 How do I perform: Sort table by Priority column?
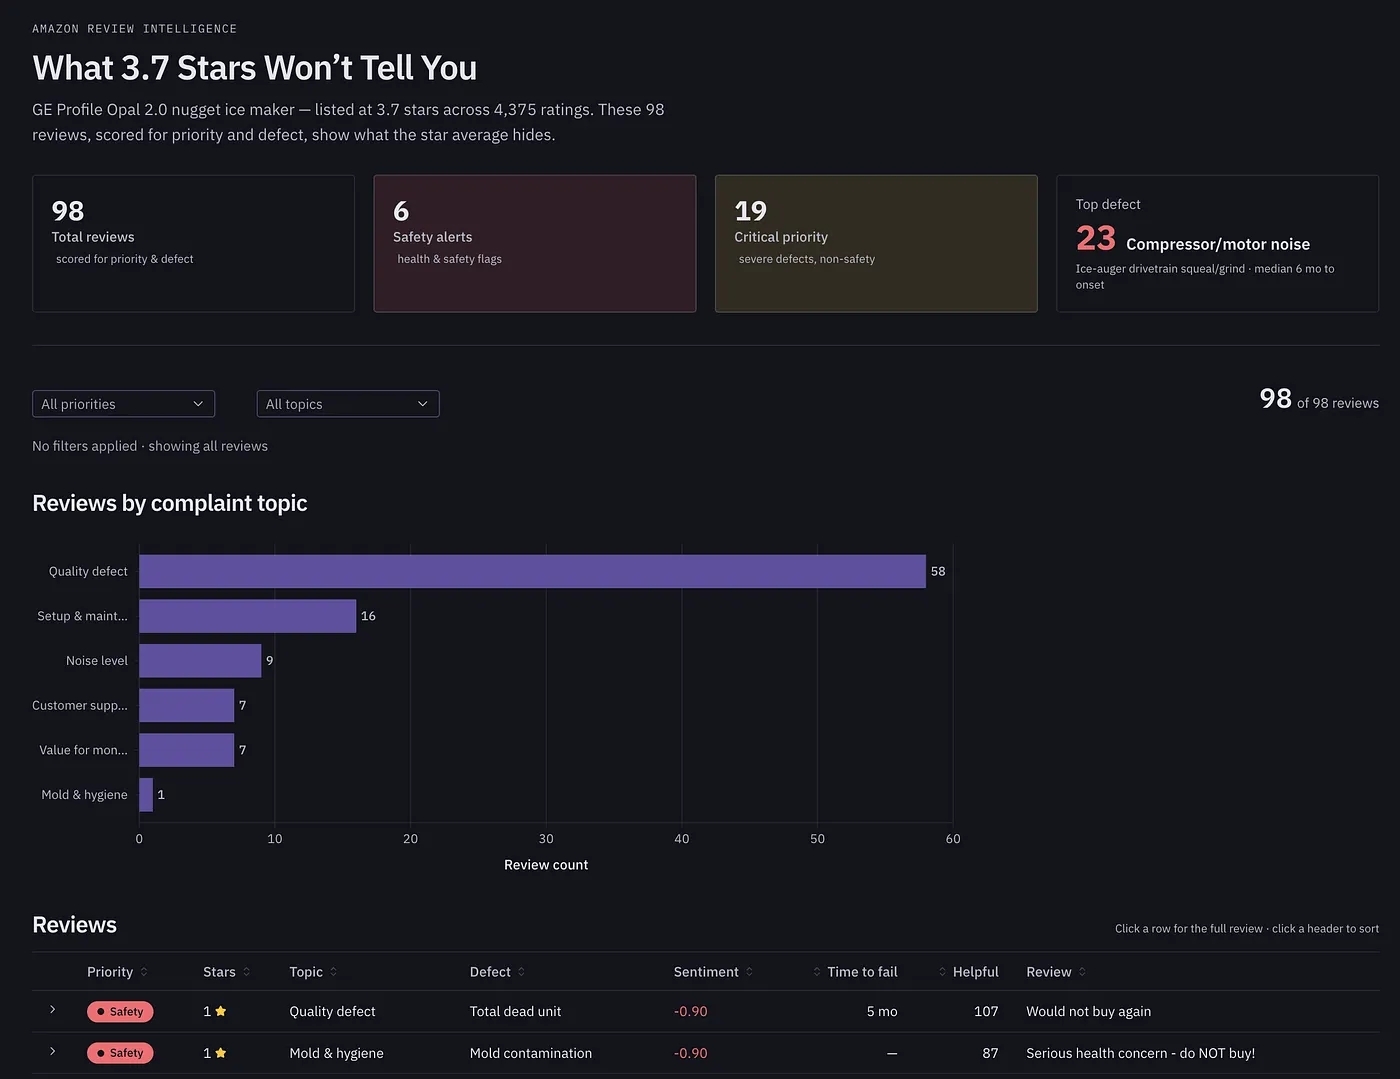point(117,972)
